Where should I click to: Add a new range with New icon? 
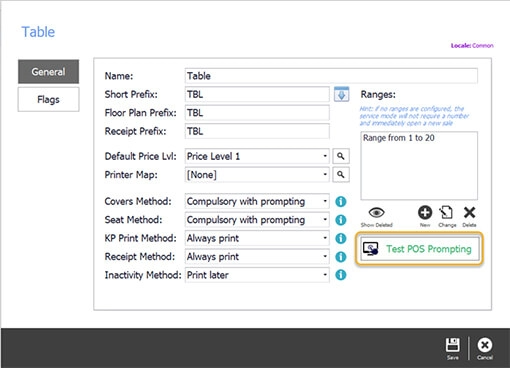coord(425,216)
